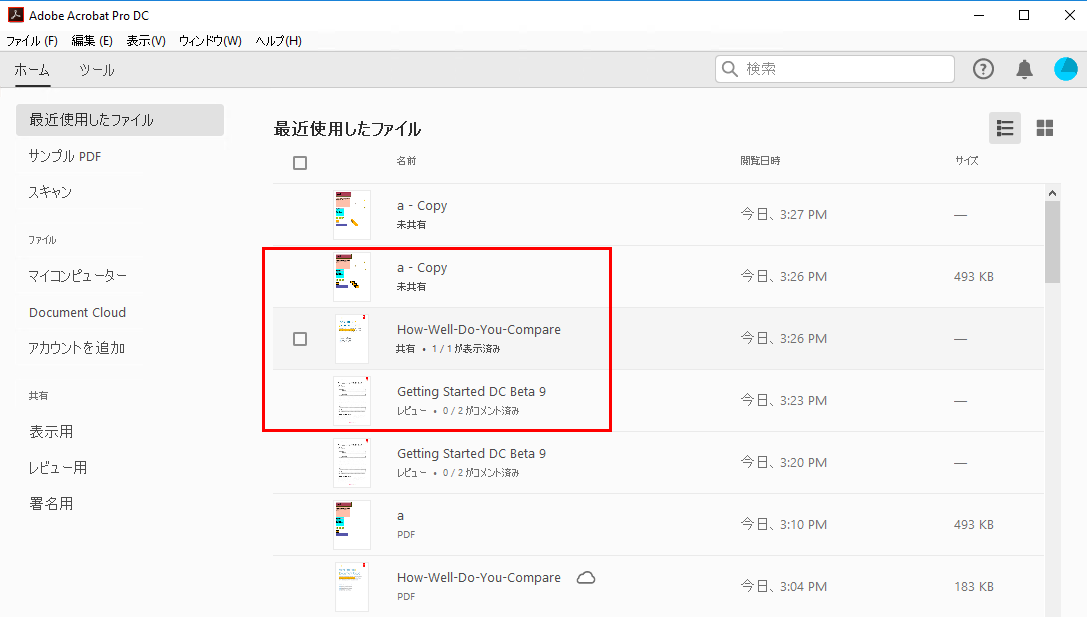Screen dimensions: 1087x617
Task: Select How-Well-Do-You-Compare PDF file name viewed 3:04 PM
Action: pyautogui.click(x=478, y=577)
